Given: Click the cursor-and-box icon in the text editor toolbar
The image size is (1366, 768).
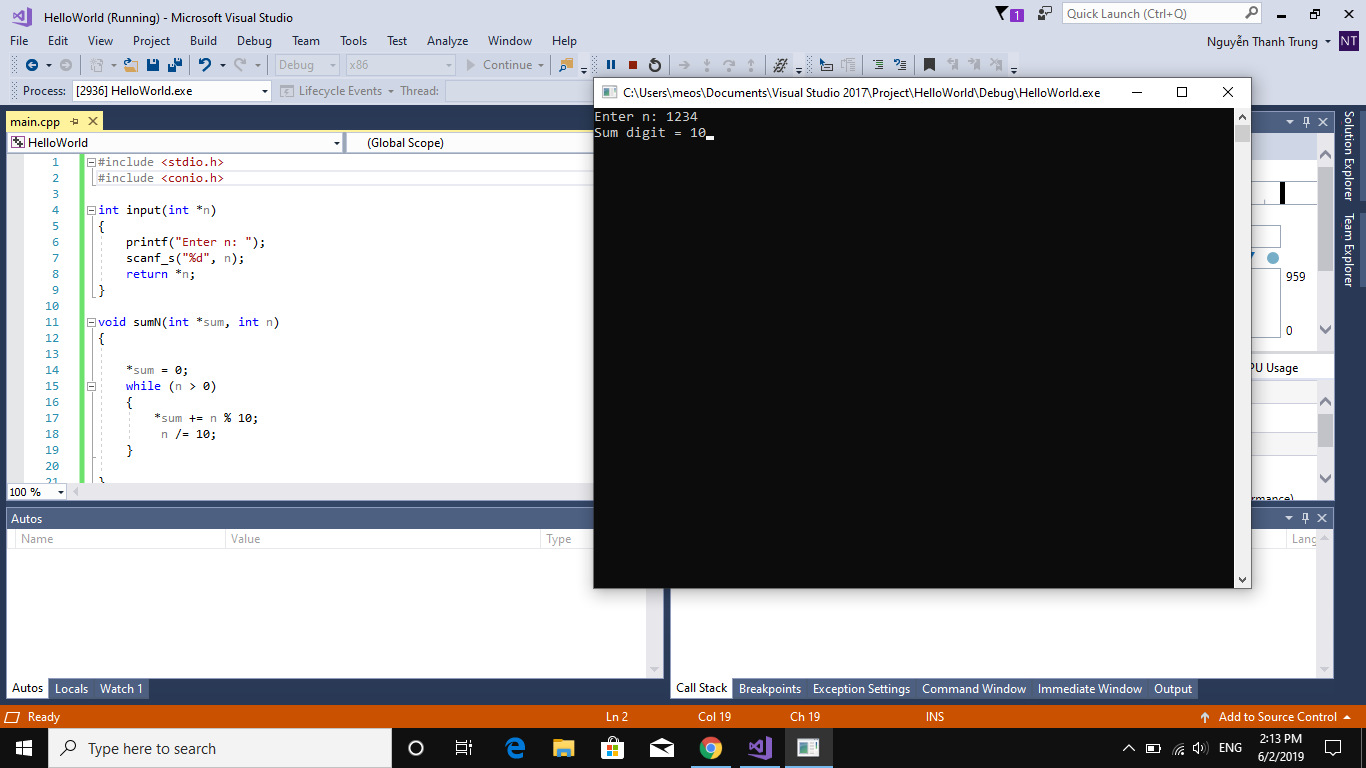Looking at the screenshot, I should click(x=826, y=65).
